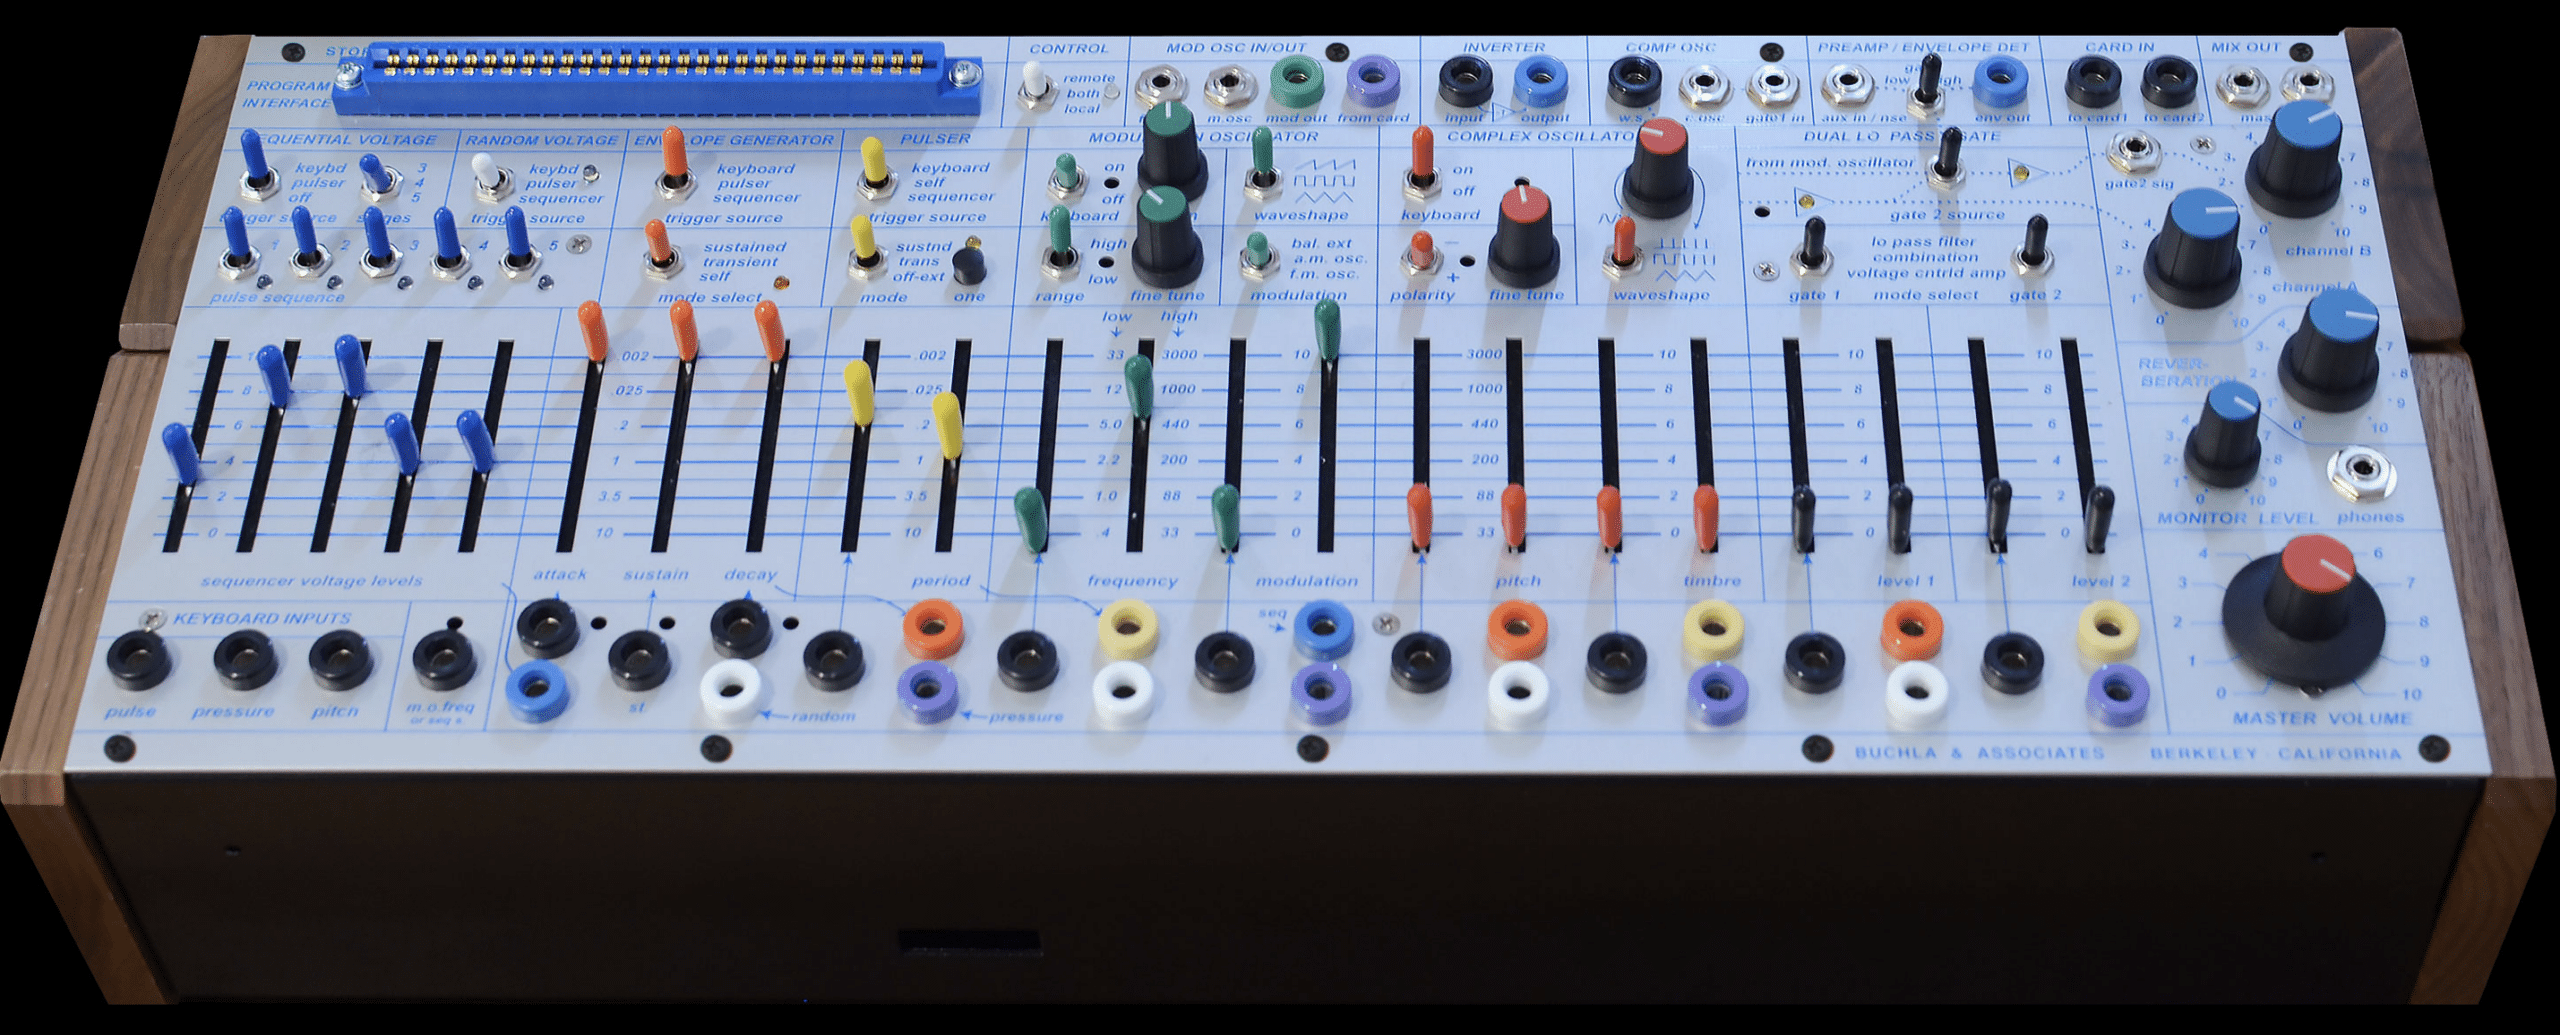Screen dimensions: 2560x1035
Task: Click the purple from card banana jack
Action: pos(1373,80)
